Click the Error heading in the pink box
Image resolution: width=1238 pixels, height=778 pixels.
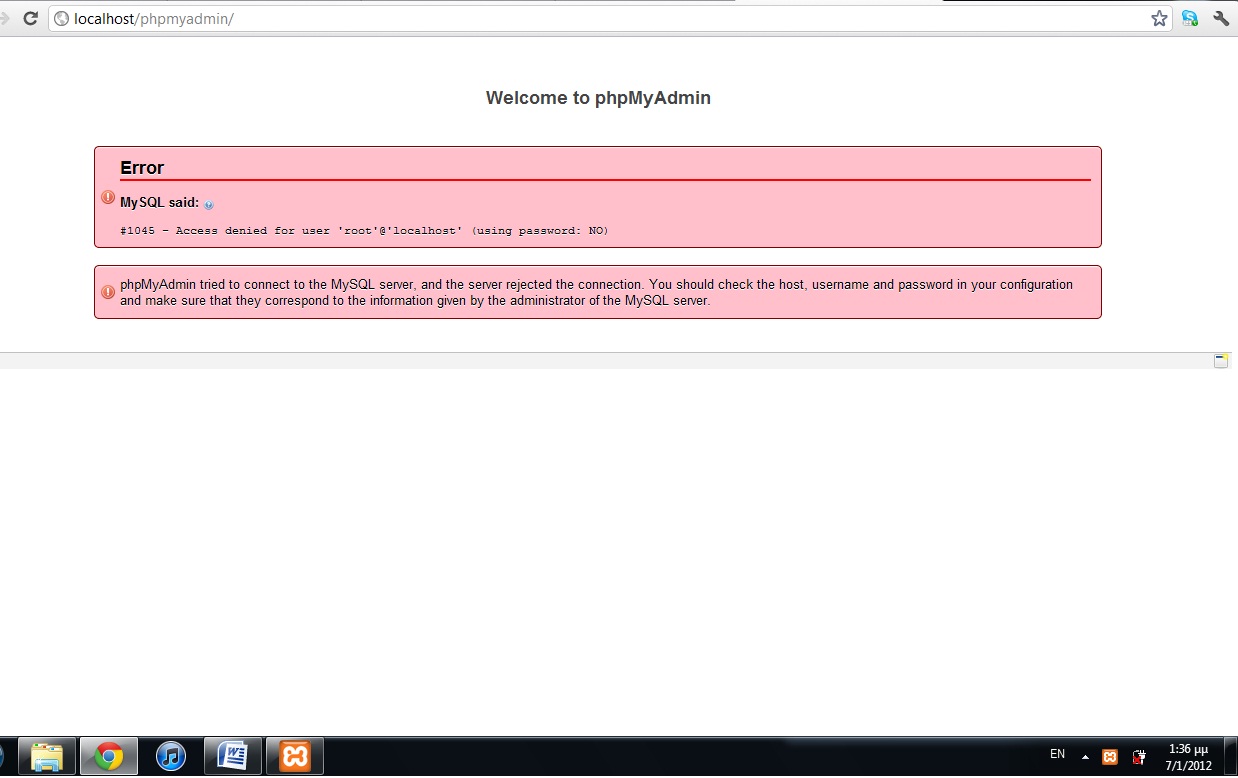pos(142,167)
